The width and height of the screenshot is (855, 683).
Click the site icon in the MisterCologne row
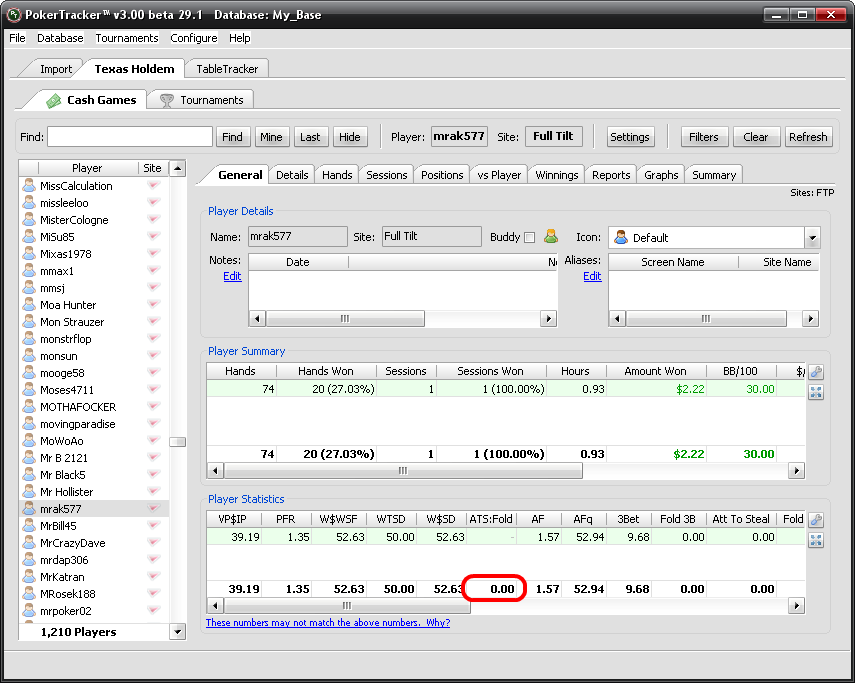(x=153, y=220)
